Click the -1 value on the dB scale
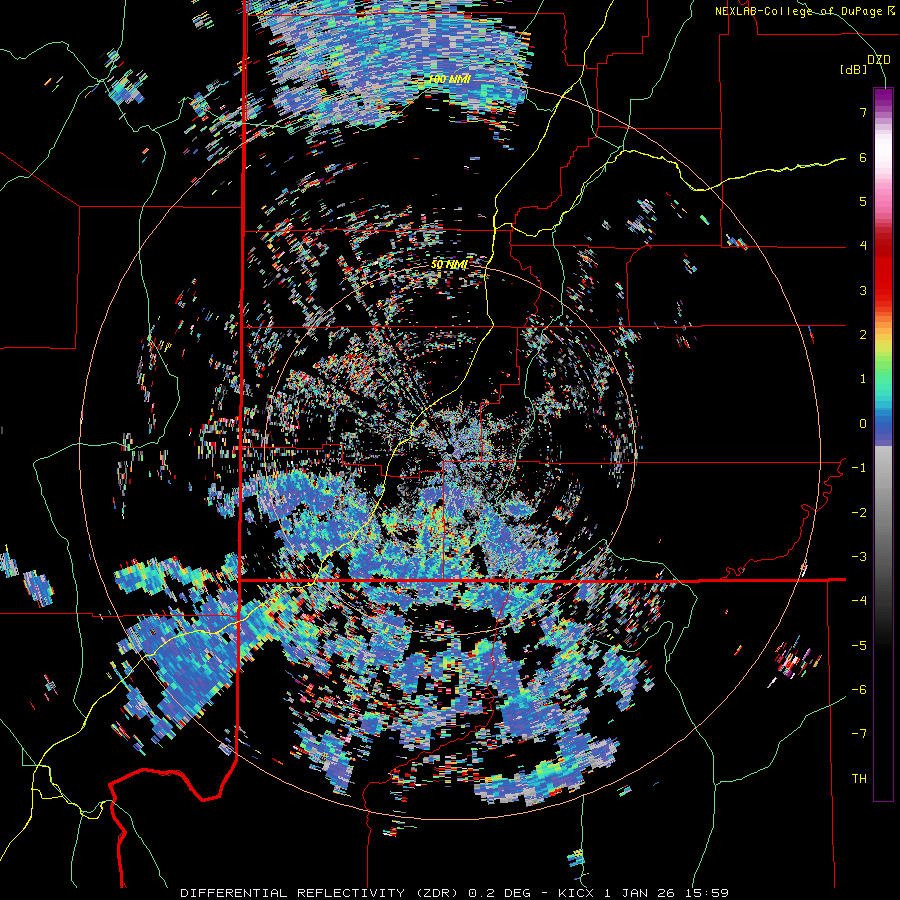The width and height of the screenshot is (900, 900). (x=859, y=468)
